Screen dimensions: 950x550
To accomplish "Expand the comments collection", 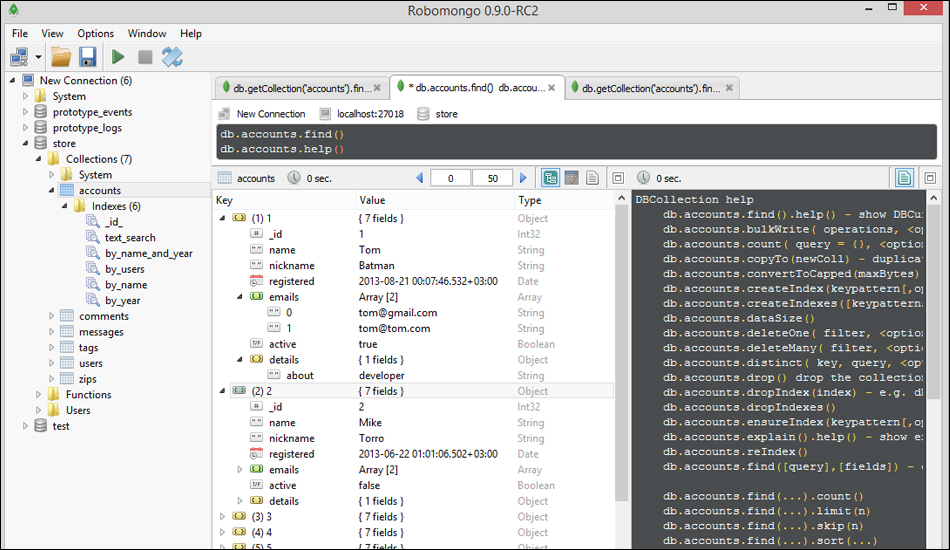I will click(51, 316).
